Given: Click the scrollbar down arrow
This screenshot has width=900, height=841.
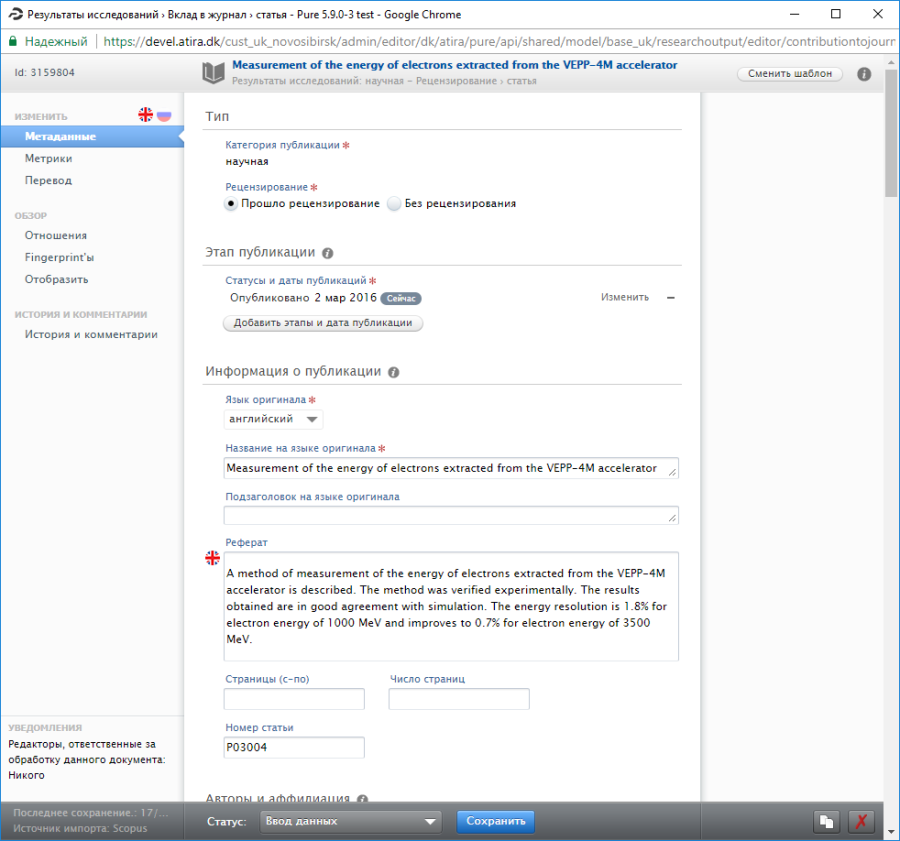Looking at the screenshot, I should pyautogui.click(x=891, y=831).
